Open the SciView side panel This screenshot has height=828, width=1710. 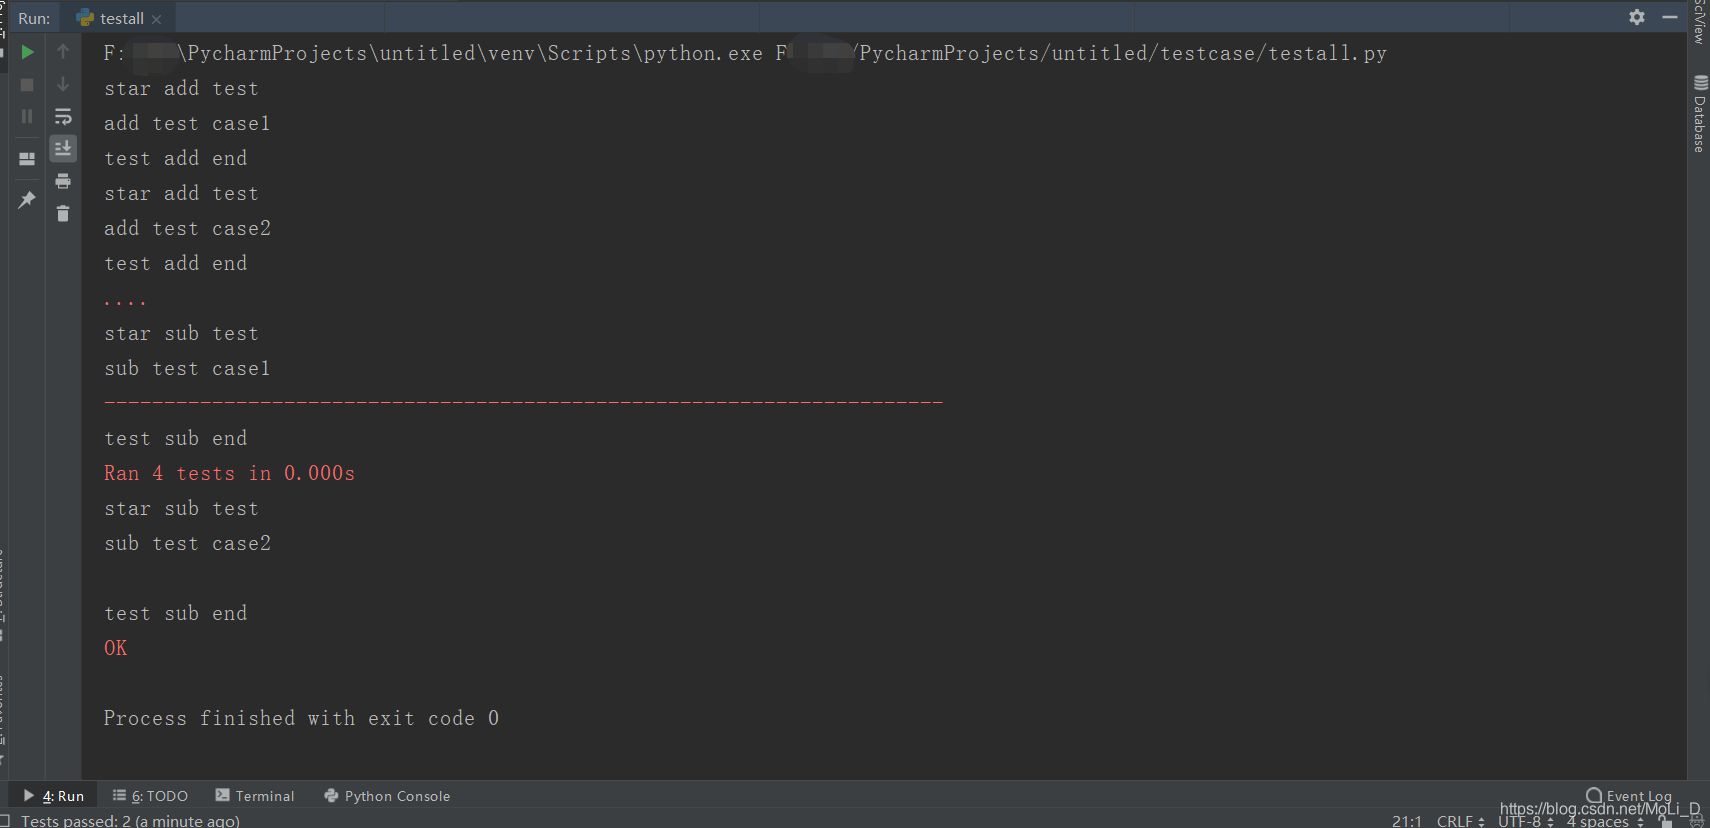1699,22
